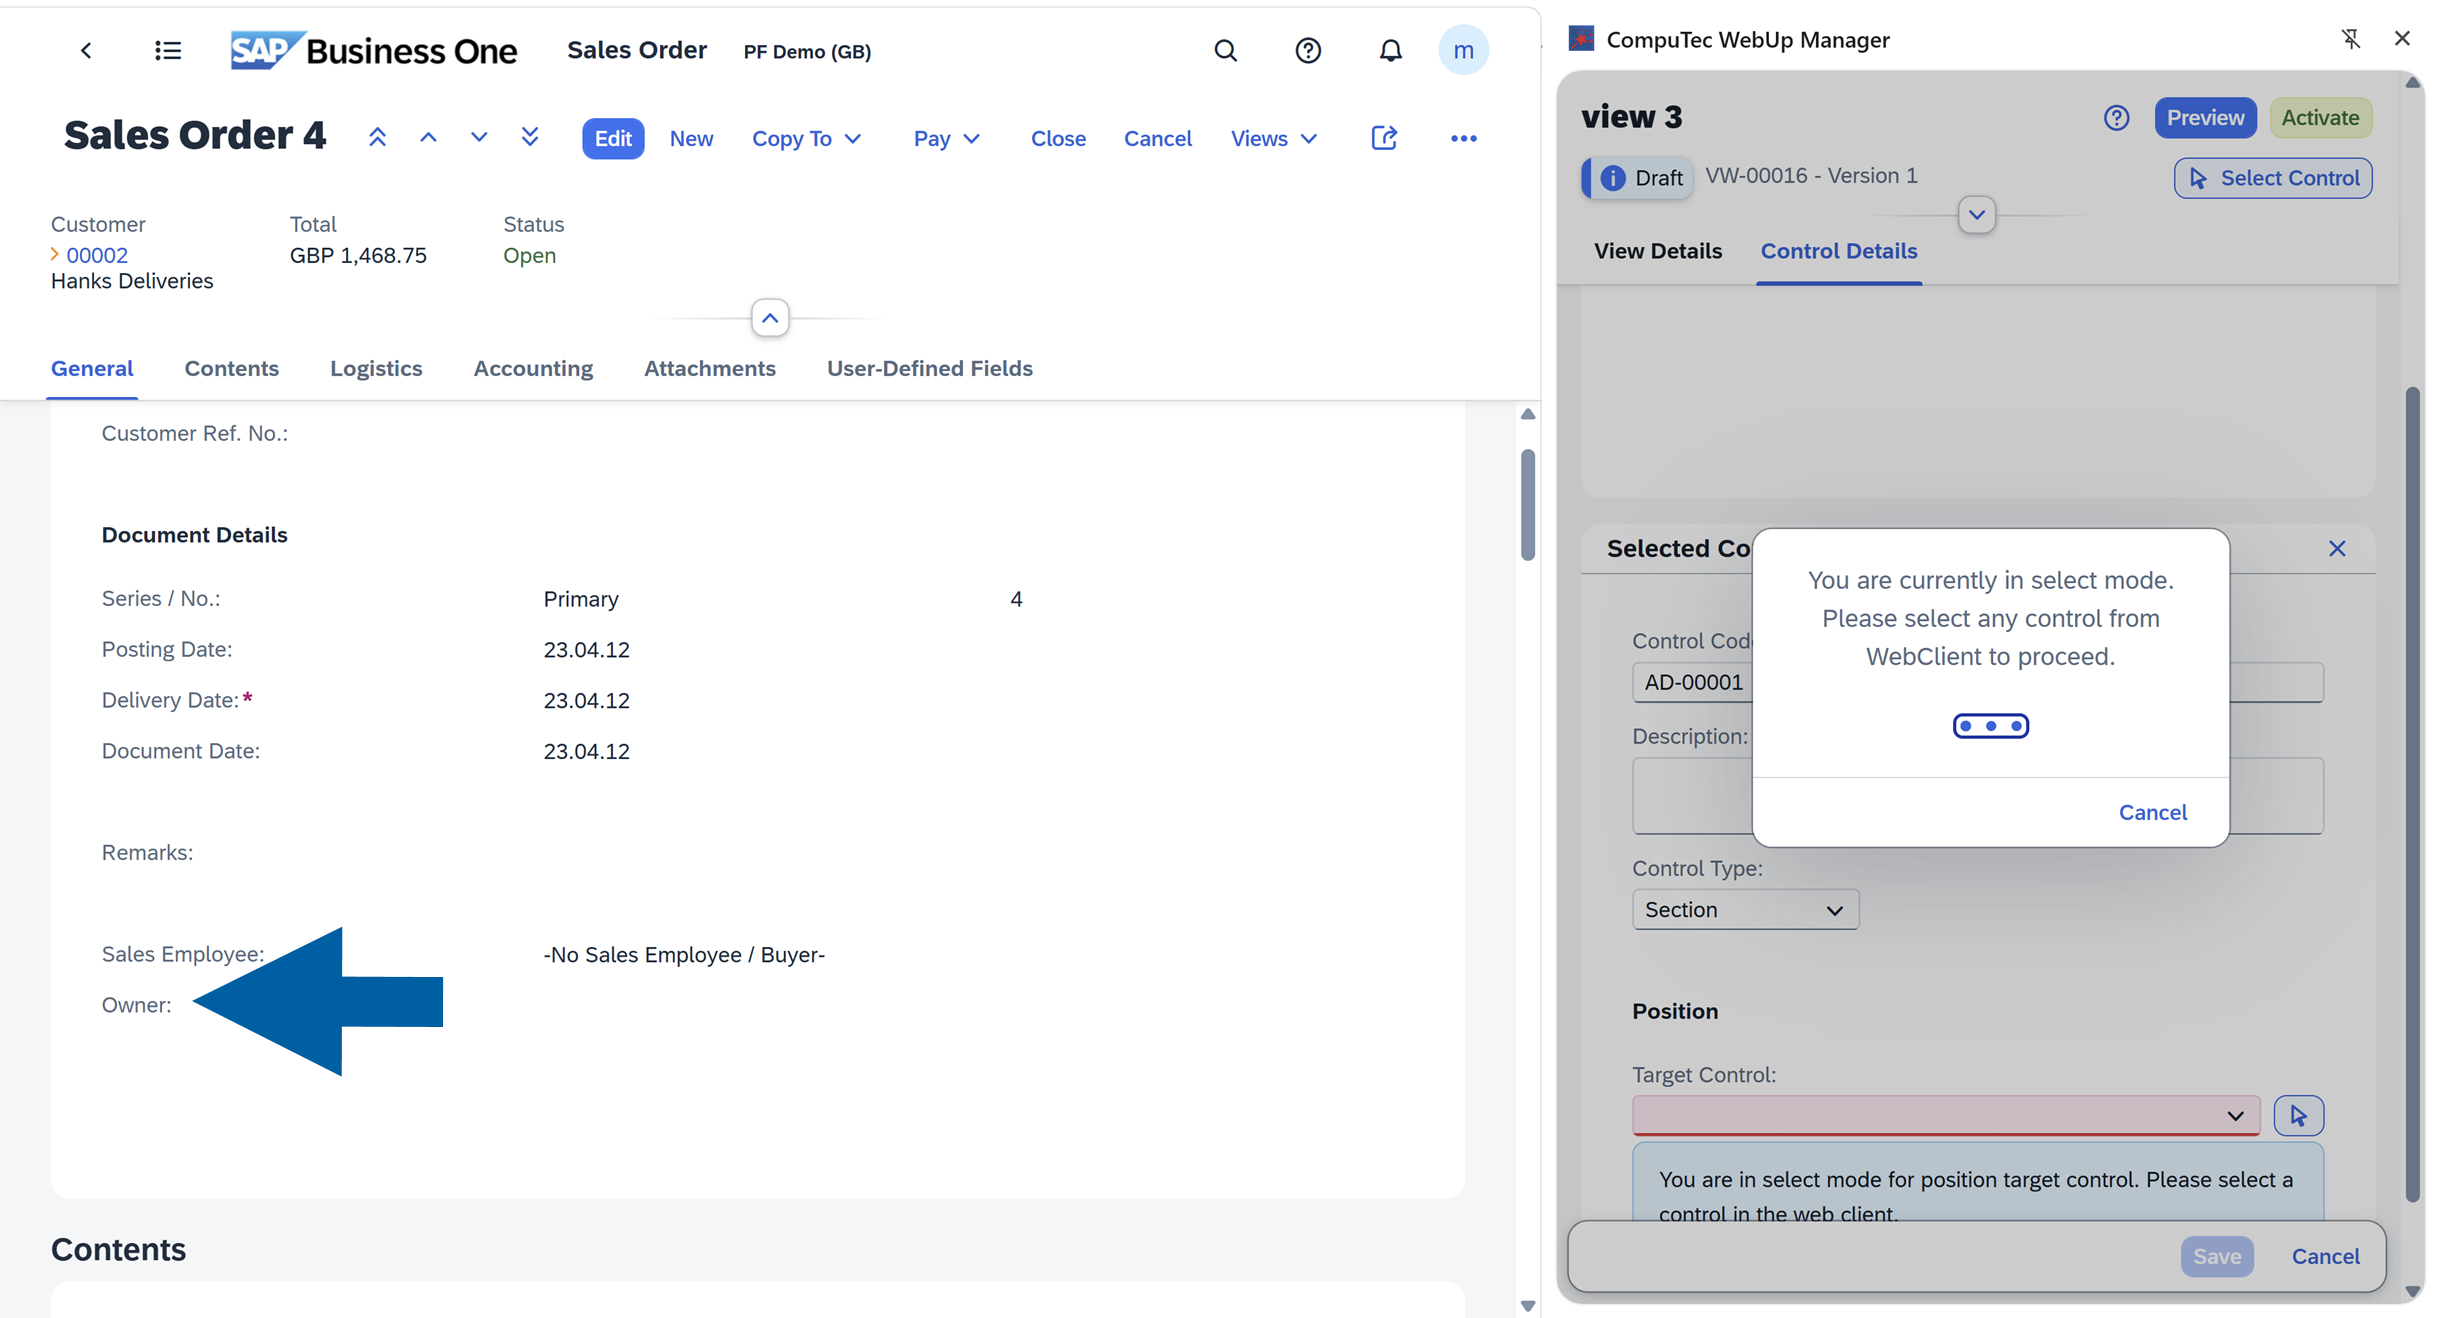Image resolution: width=2439 pixels, height=1318 pixels.
Task: Click the sales order page scrollbar
Action: coord(1527,506)
